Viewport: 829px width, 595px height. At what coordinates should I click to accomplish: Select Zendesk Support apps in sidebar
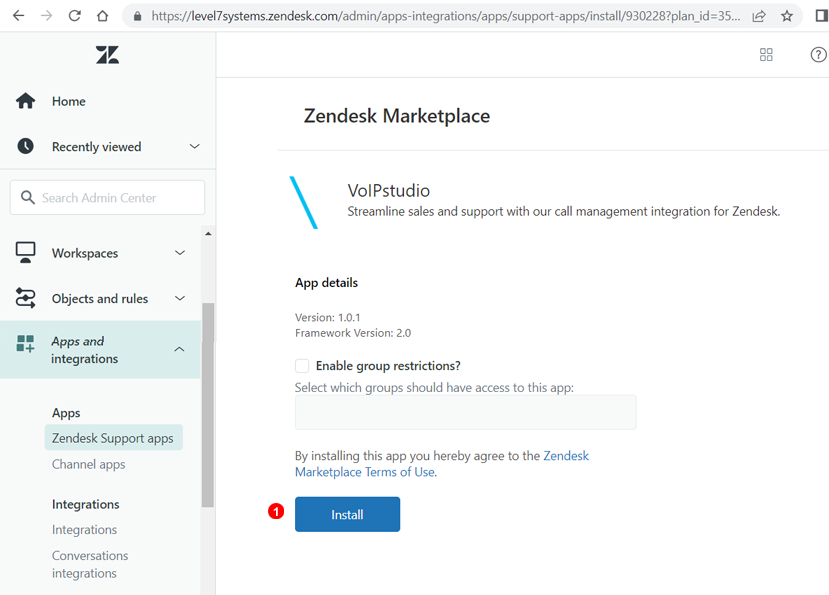(113, 437)
